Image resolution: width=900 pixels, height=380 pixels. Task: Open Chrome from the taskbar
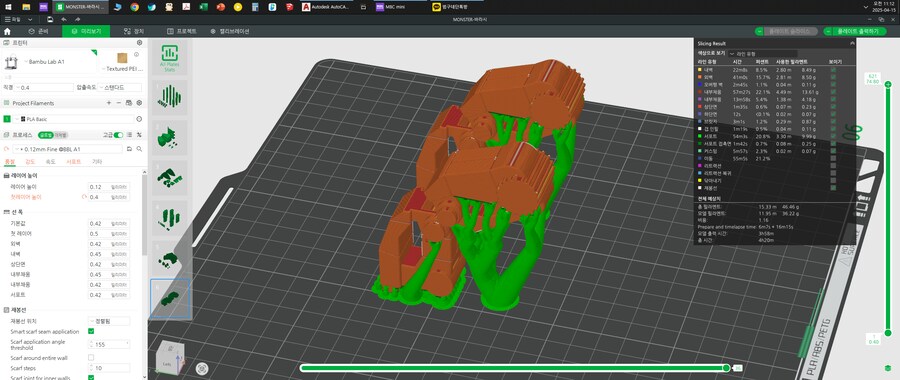point(134,7)
